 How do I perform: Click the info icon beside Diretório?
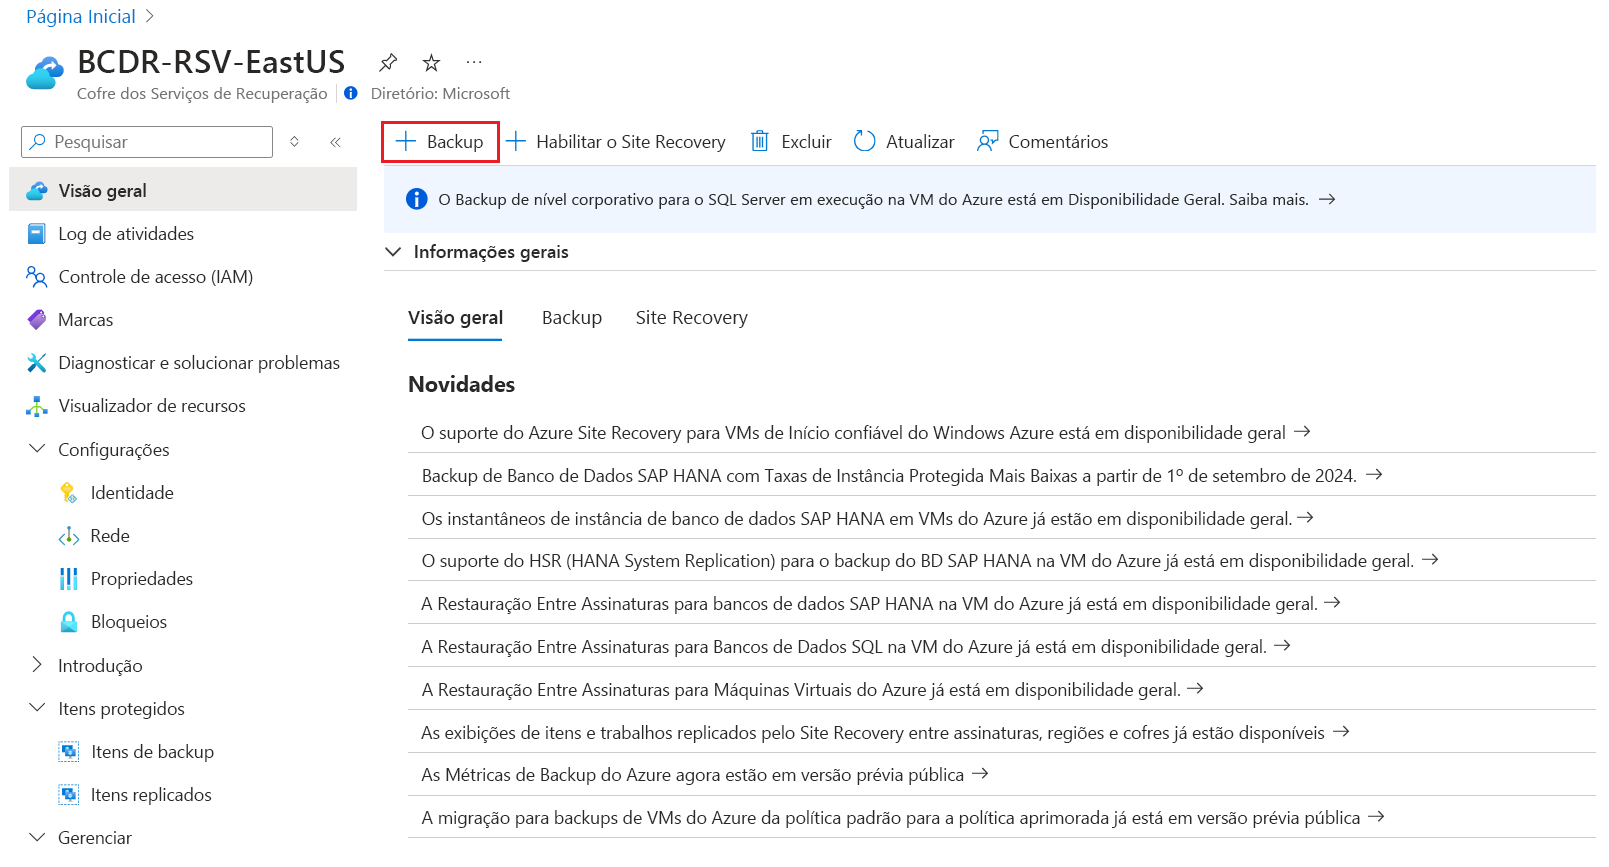point(351,93)
